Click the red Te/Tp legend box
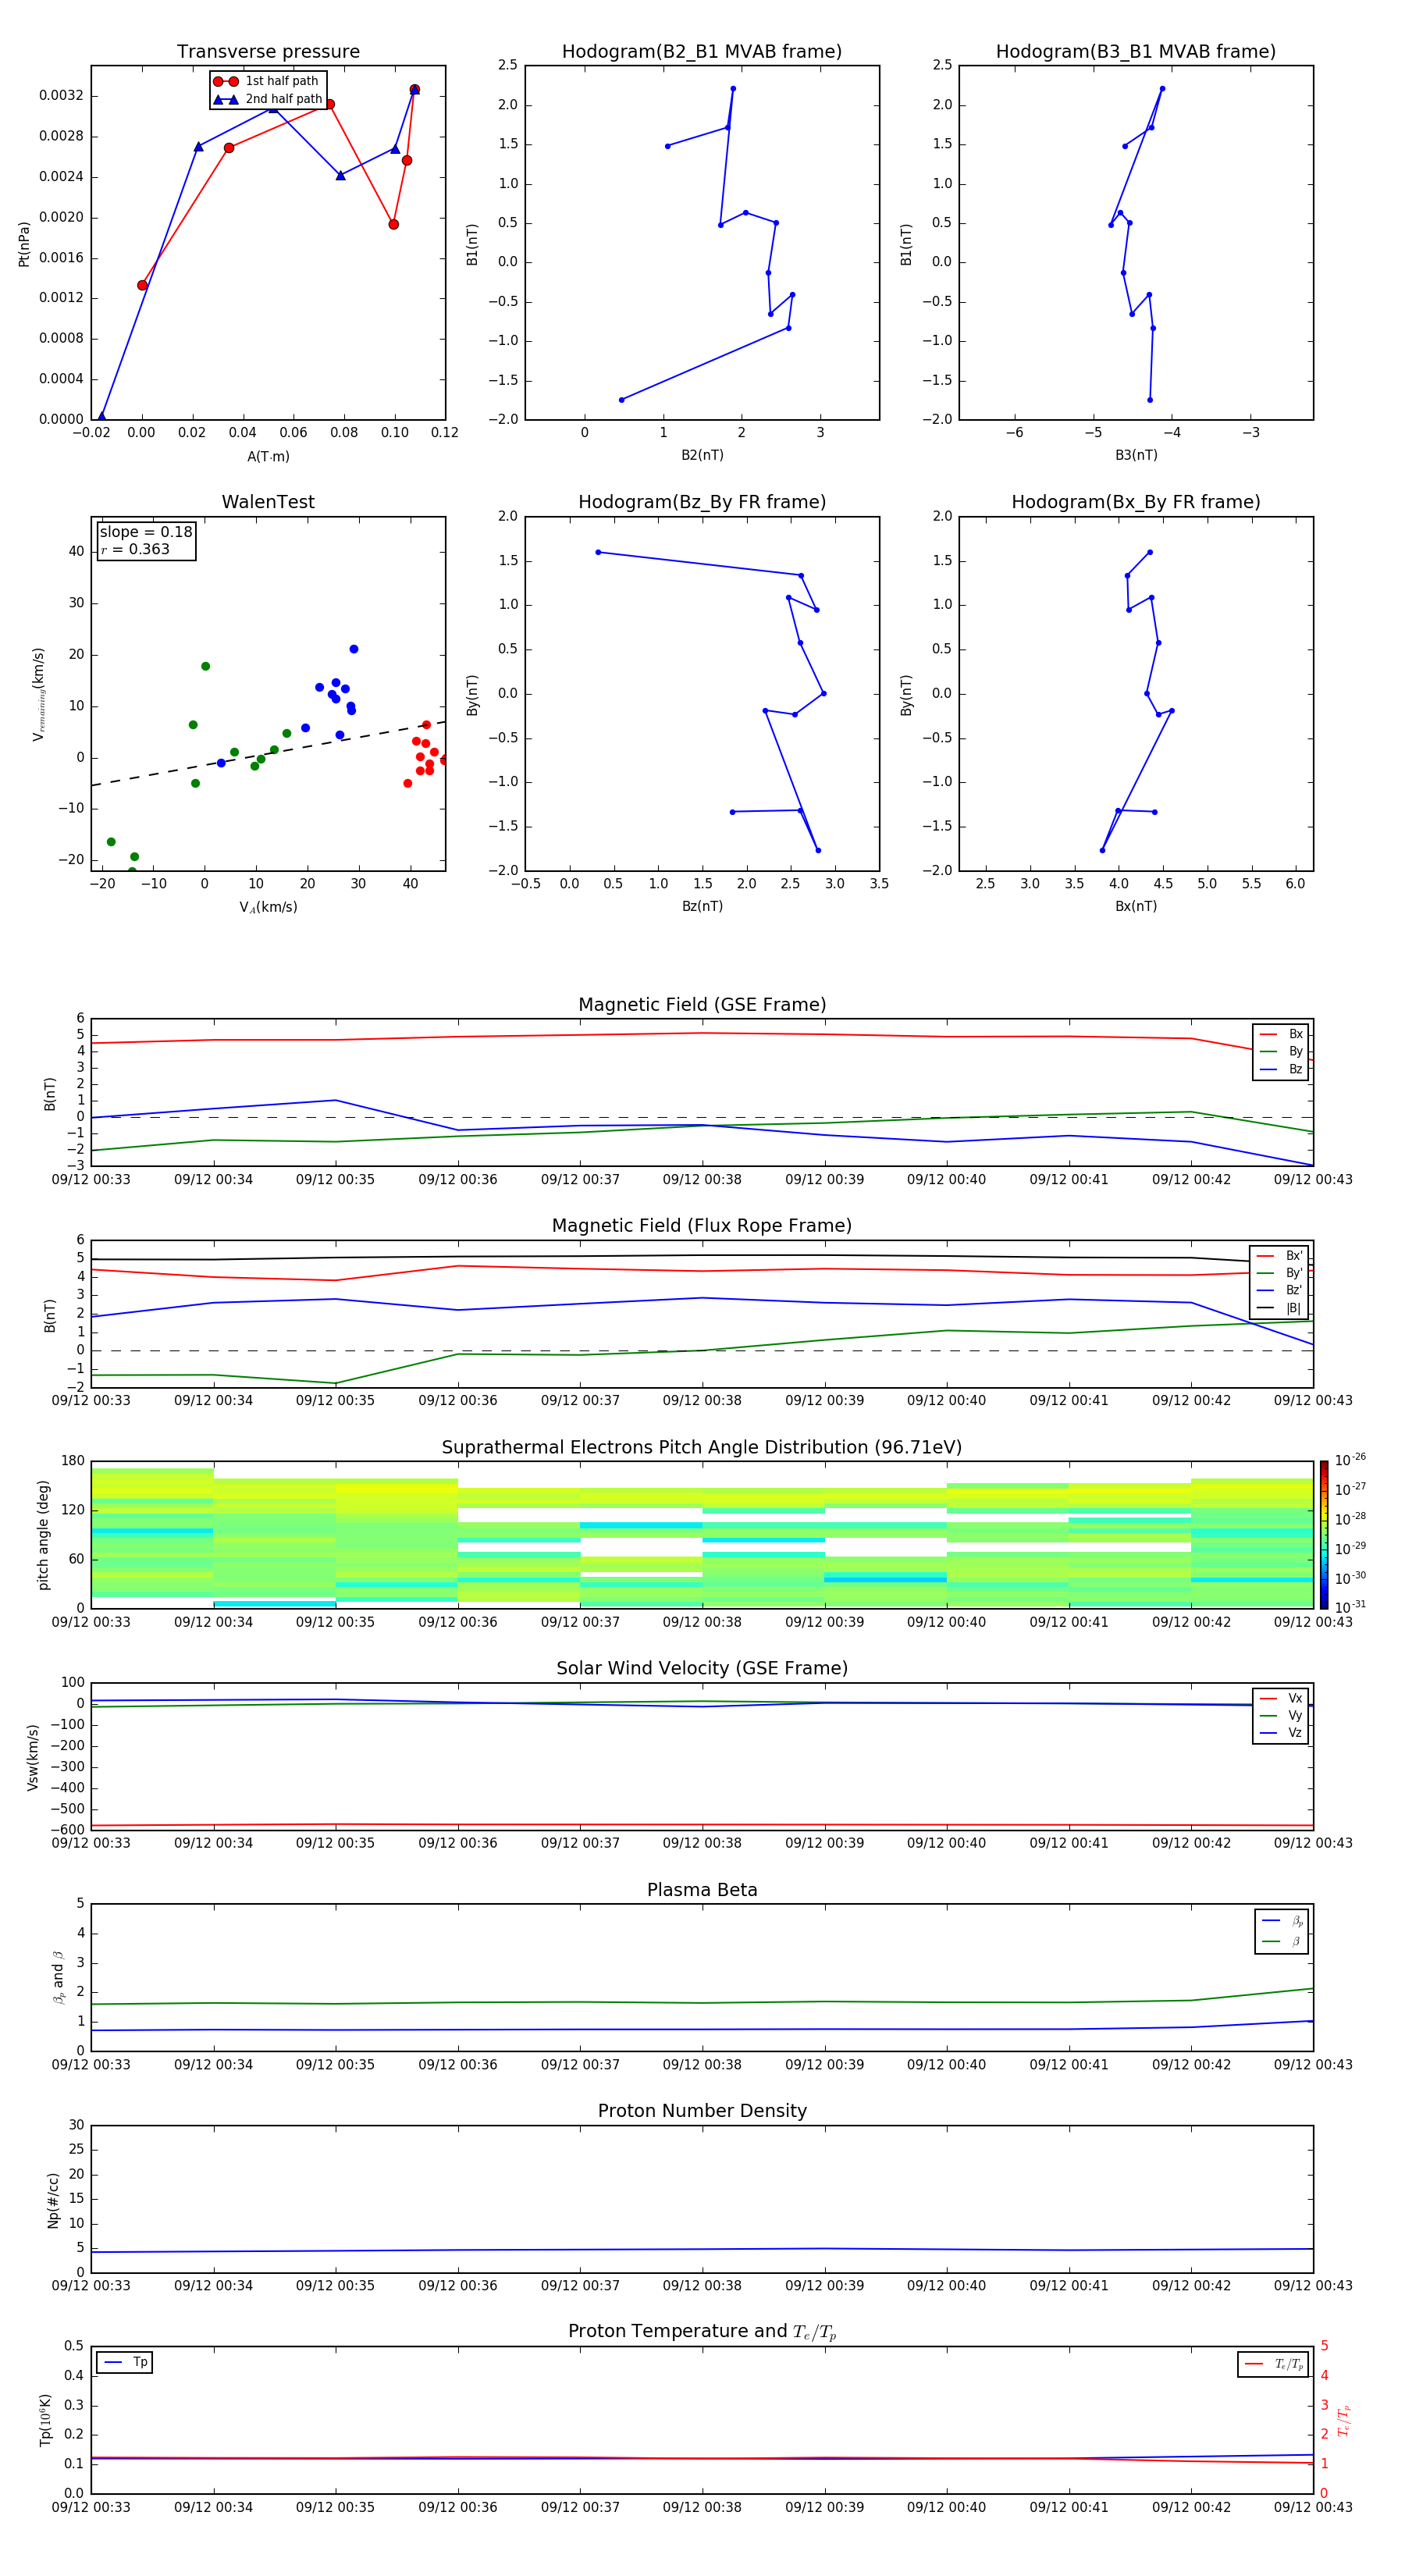The height and width of the screenshot is (2576, 1405). (1273, 2364)
